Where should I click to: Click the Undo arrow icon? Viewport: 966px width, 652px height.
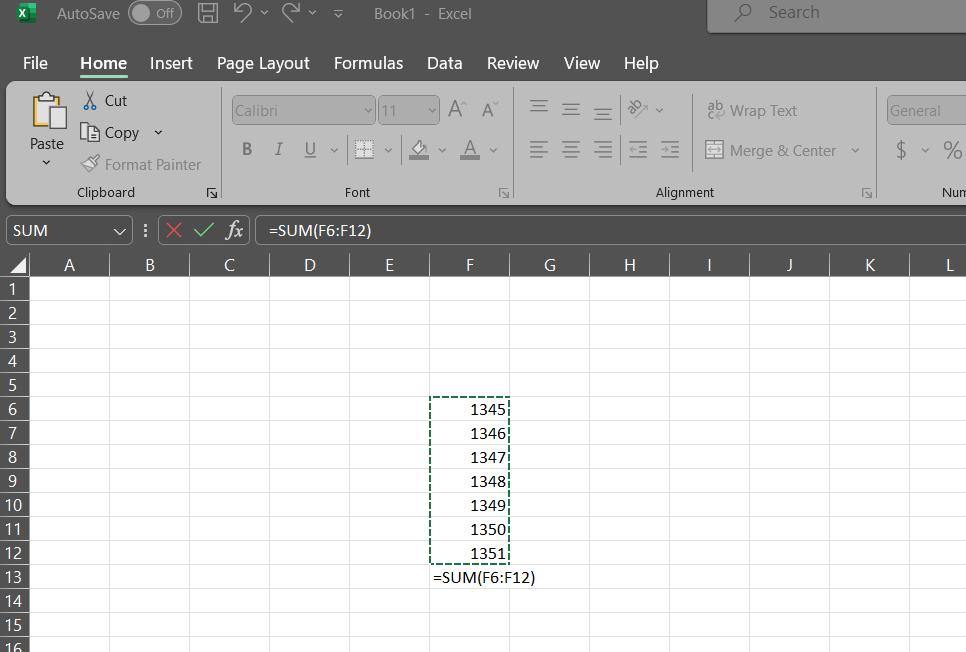pos(243,12)
